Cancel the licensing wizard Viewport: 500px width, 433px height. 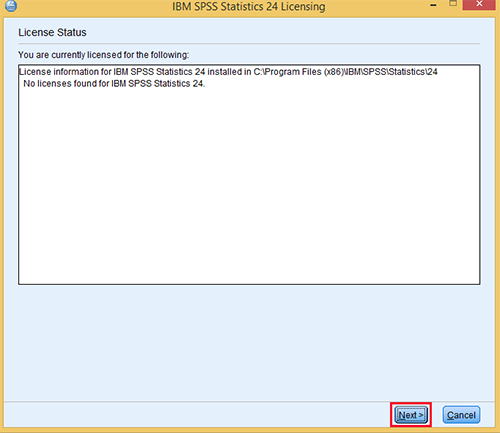(461, 415)
